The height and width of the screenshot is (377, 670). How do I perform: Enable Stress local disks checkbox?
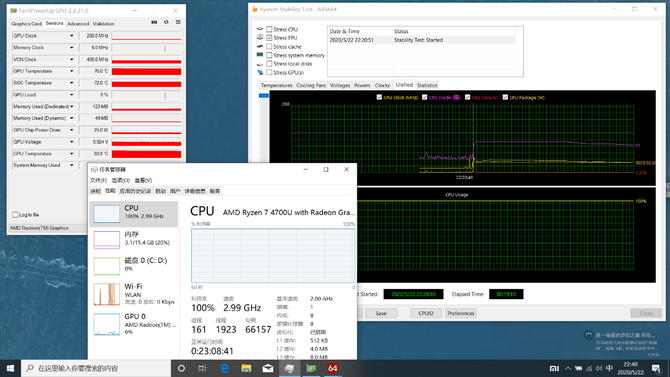tap(269, 64)
